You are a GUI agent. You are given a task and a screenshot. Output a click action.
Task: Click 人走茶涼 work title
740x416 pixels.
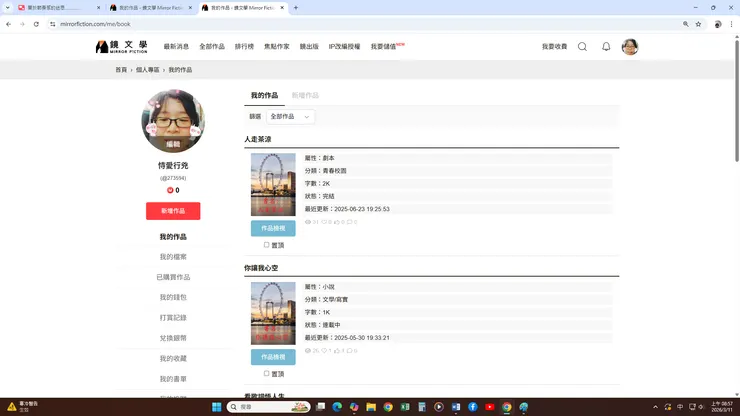click(258, 139)
